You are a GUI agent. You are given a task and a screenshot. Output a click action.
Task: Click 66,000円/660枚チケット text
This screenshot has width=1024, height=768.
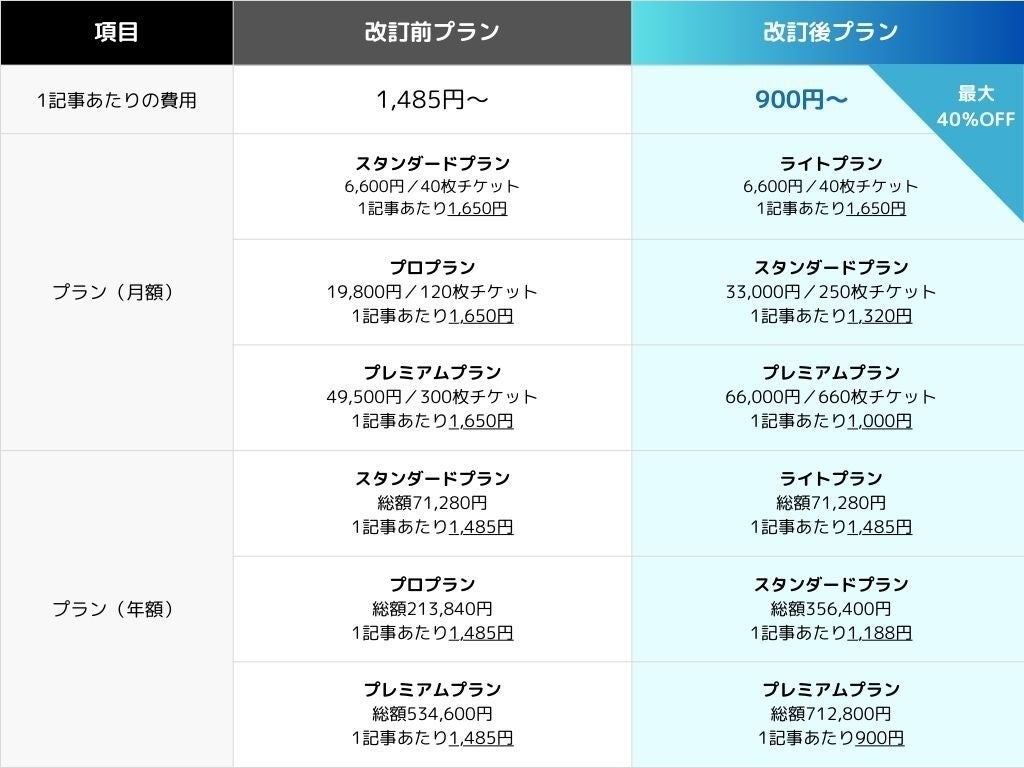click(830, 397)
